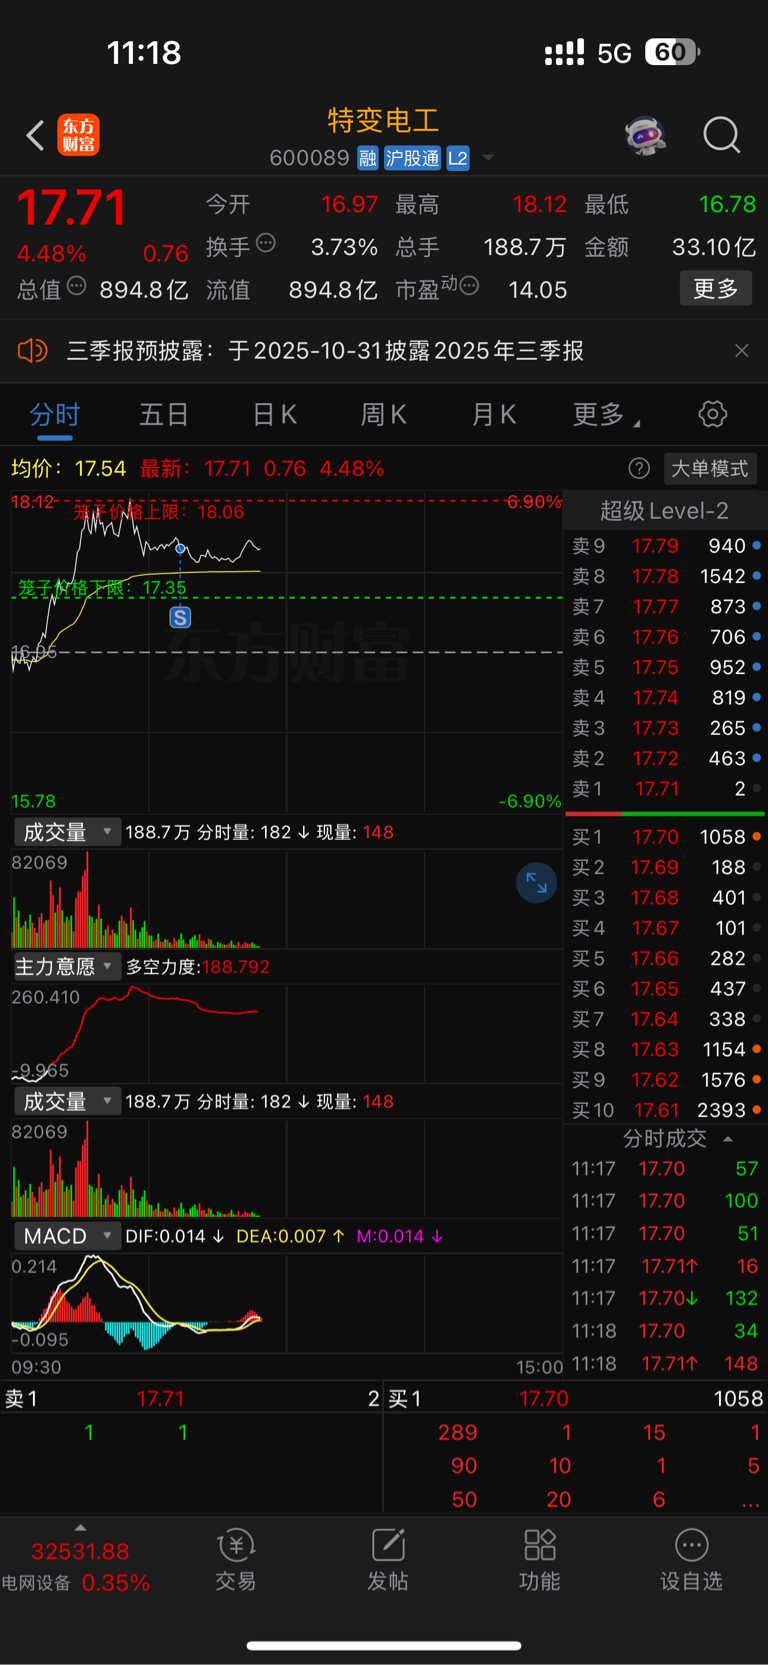Tap the 11:18 17.71 148 trade
768x1665 pixels.
(666, 1363)
